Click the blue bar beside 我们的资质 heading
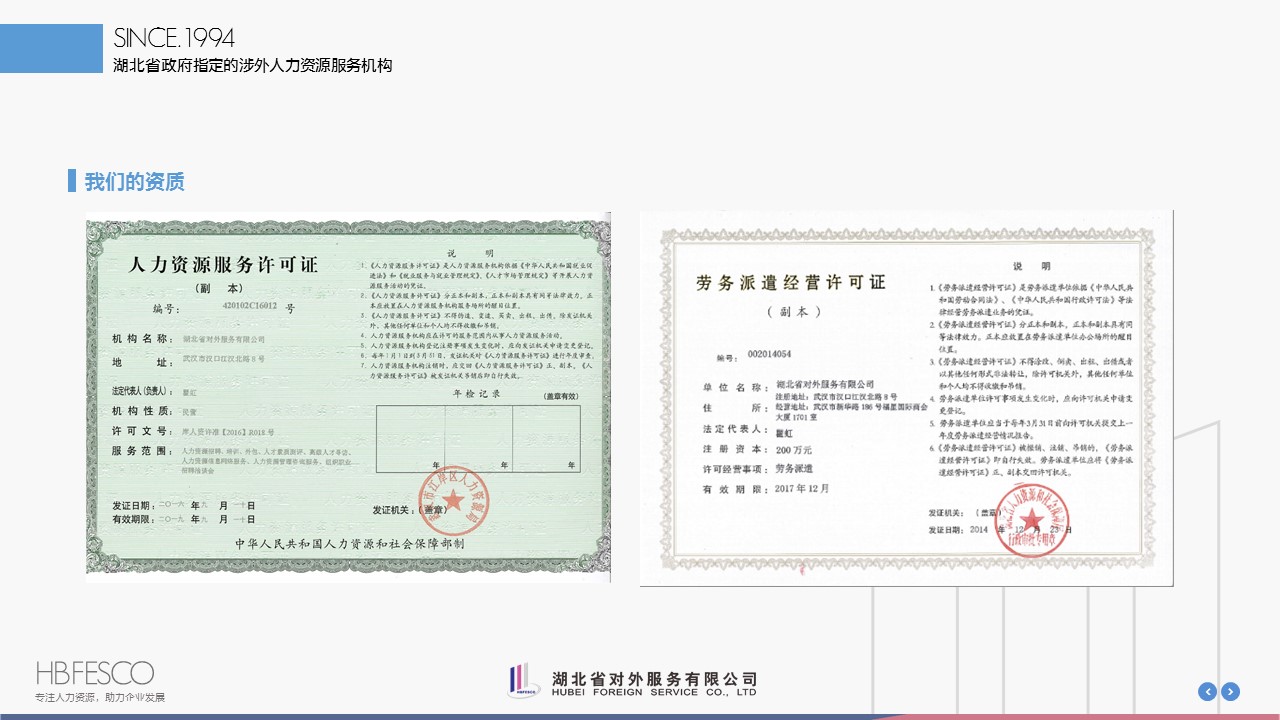1280x720 pixels. pyautogui.click(x=72, y=181)
